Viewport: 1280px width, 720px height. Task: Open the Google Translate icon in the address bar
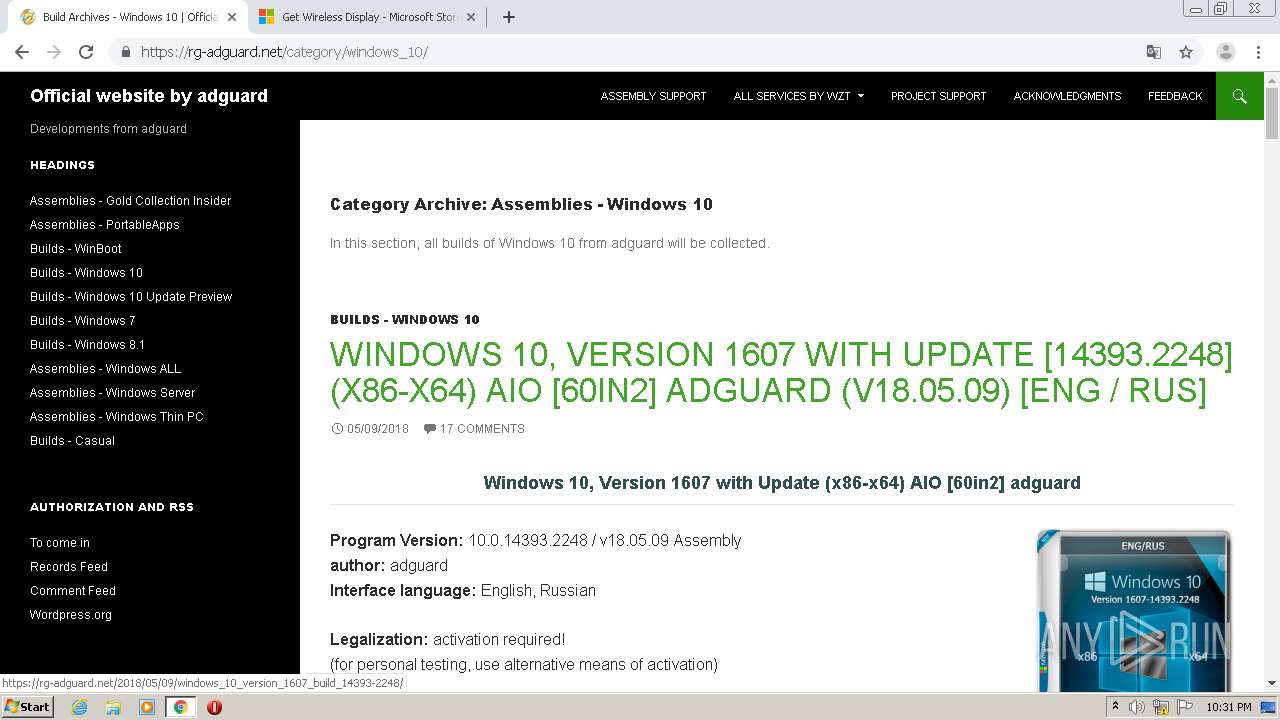pyautogui.click(x=1153, y=52)
